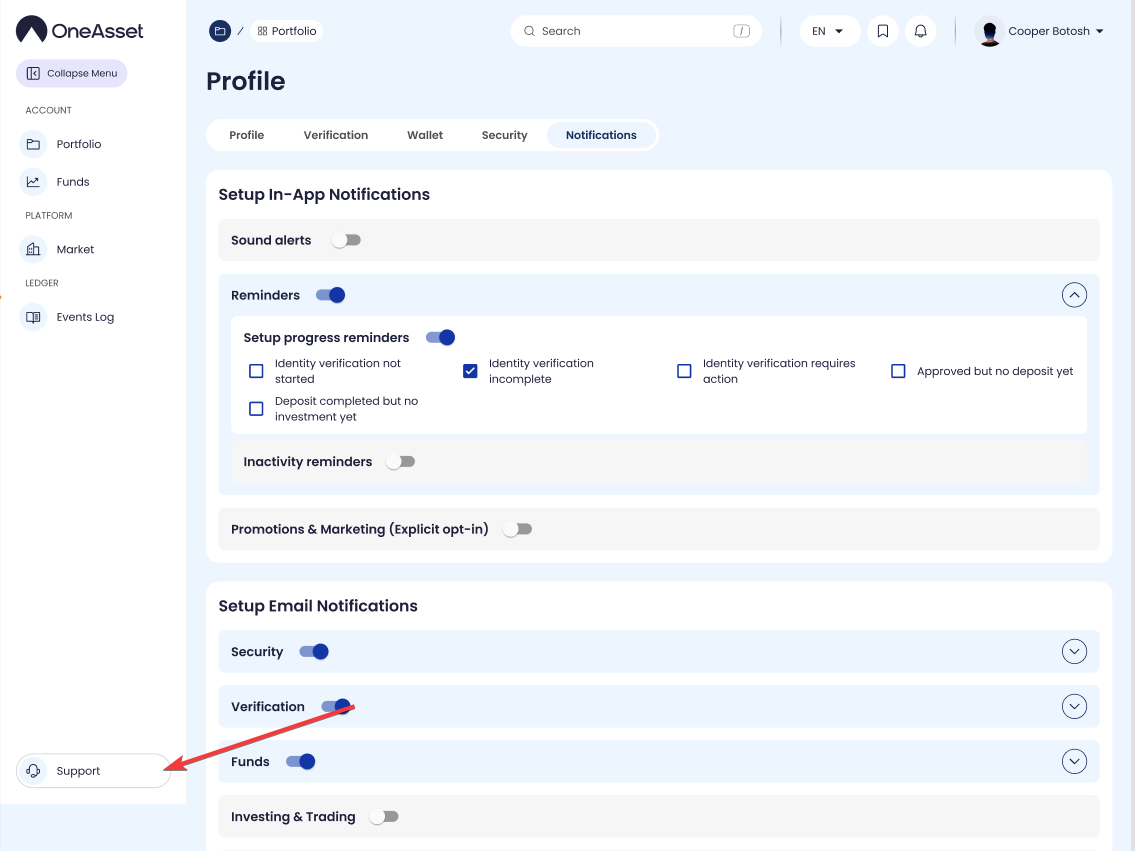Image resolution: width=1135 pixels, height=851 pixels.
Task: Click the Search input field
Action: tap(635, 31)
